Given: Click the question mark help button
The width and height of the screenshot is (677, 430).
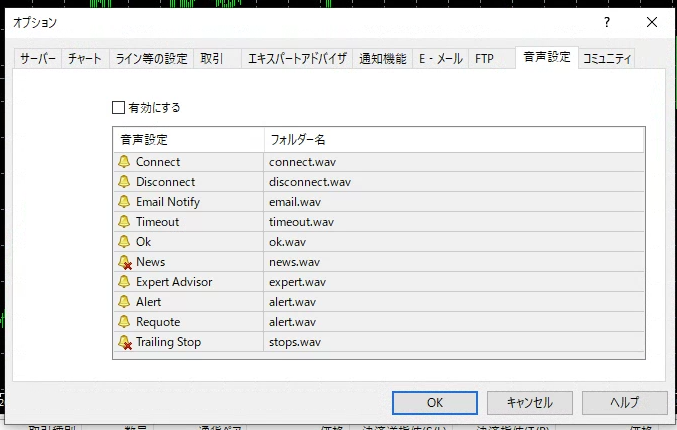Looking at the screenshot, I should (607, 22).
